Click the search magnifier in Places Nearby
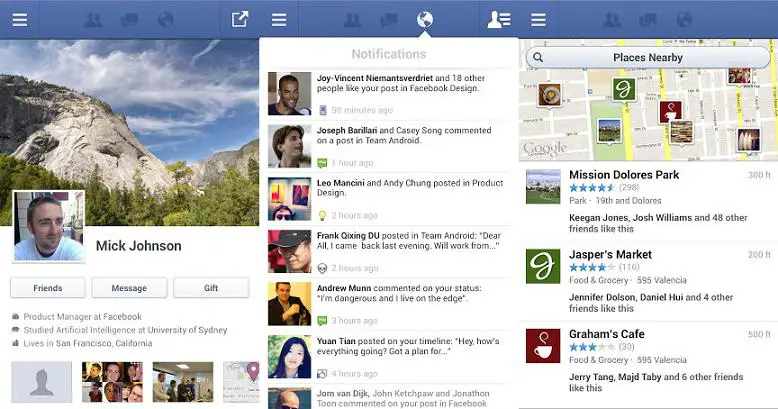The width and height of the screenshot is (778, 409). point(538,58)
